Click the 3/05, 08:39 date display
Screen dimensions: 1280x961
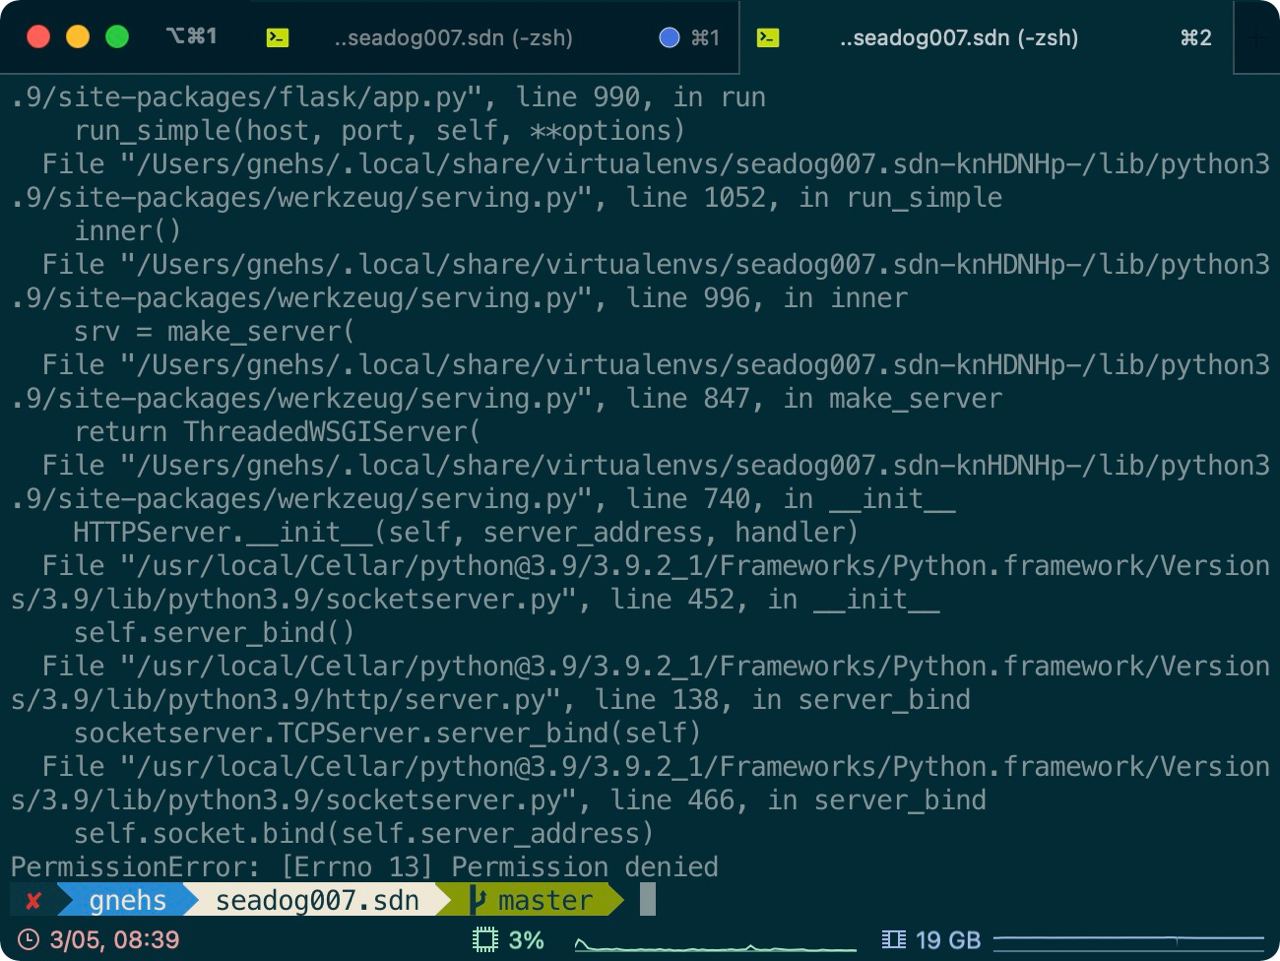(x=114, y=940)
